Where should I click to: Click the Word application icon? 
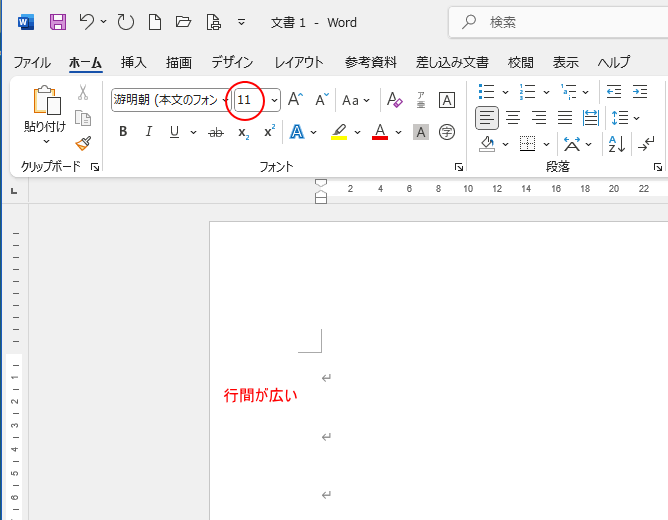26,22
